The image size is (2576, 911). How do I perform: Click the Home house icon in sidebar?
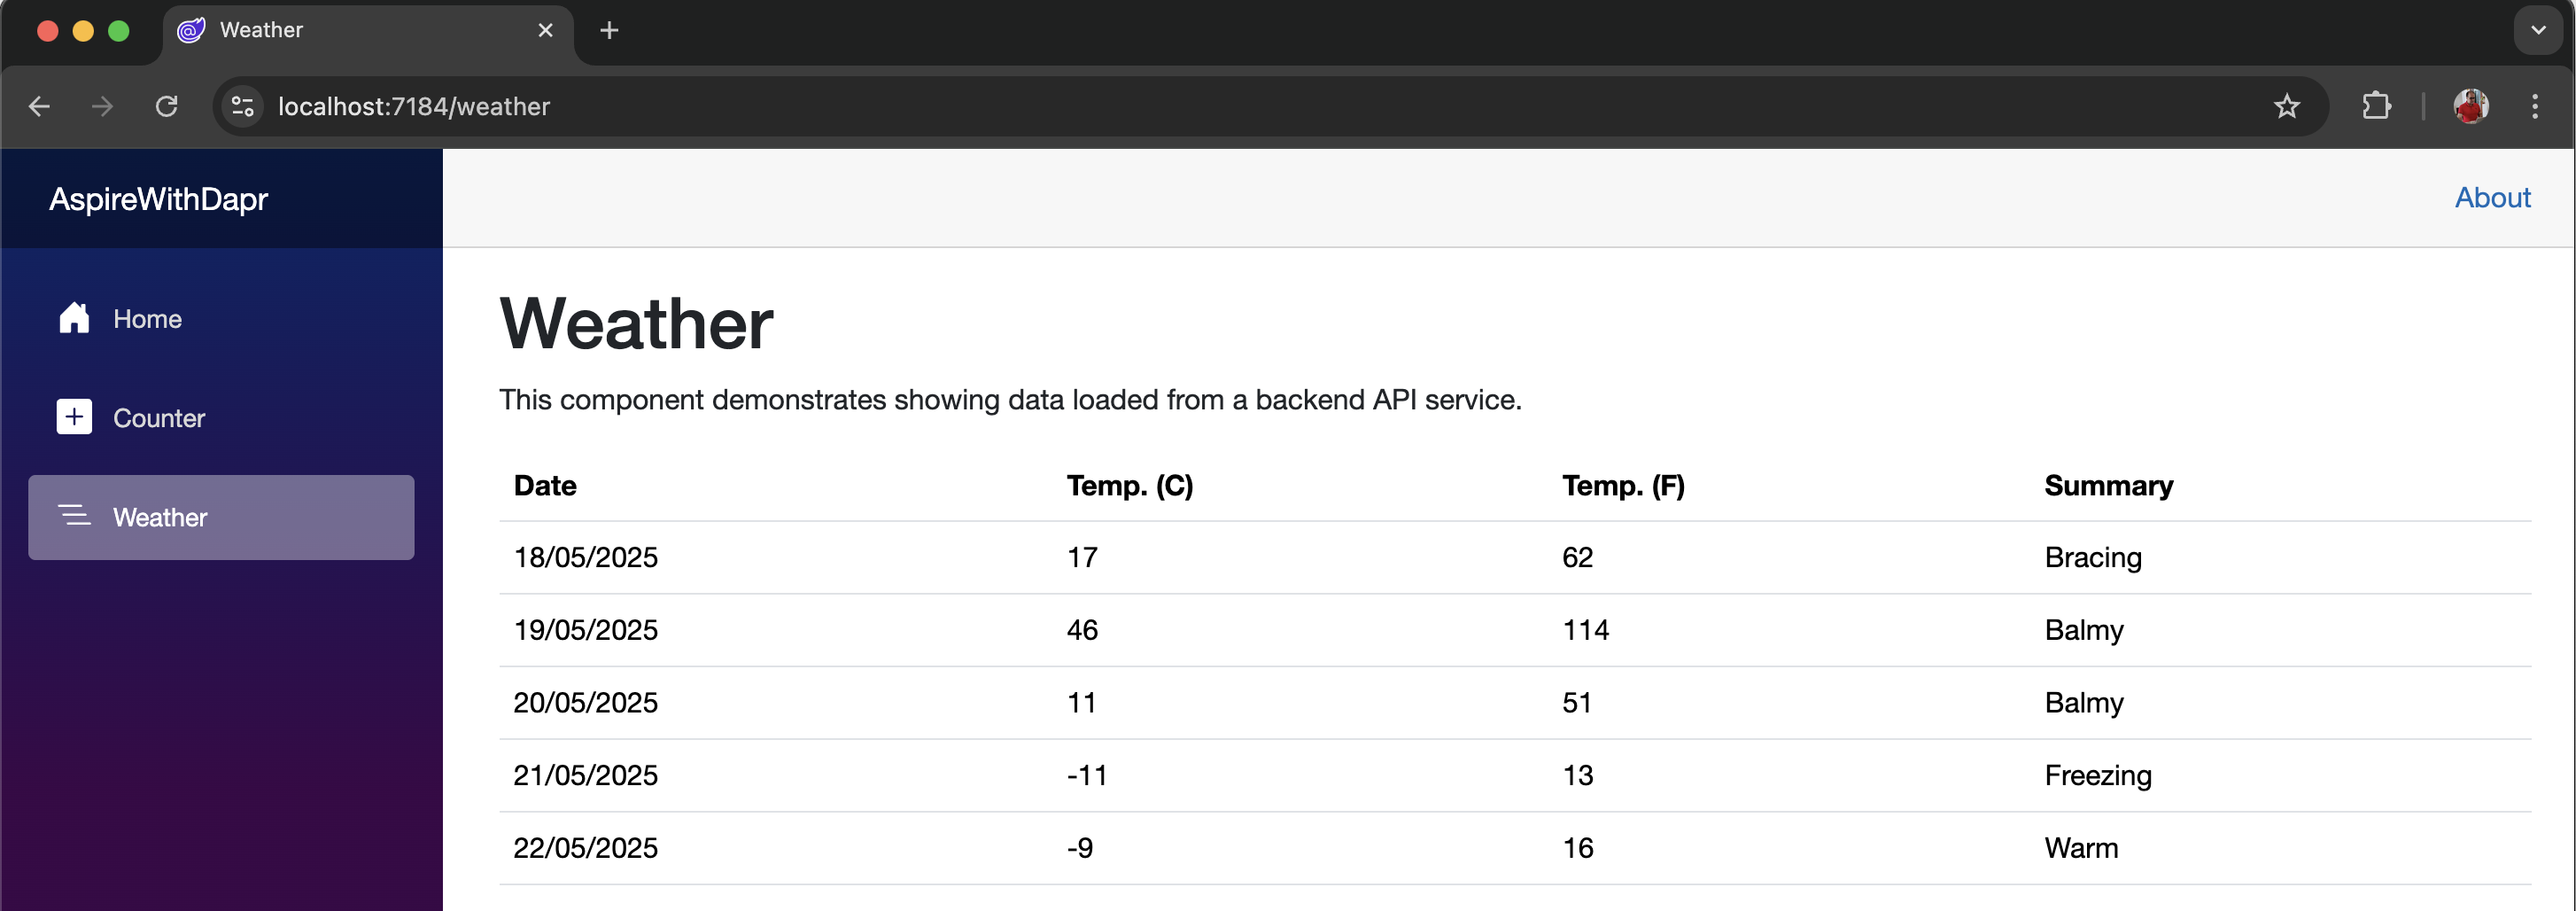74,318
